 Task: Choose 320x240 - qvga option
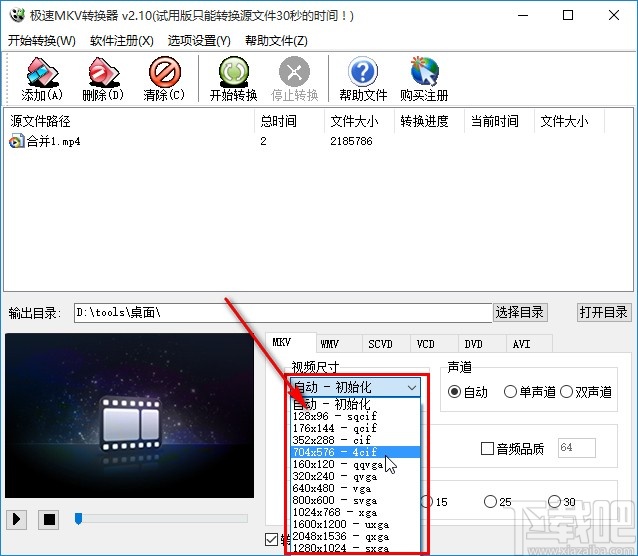356,476
